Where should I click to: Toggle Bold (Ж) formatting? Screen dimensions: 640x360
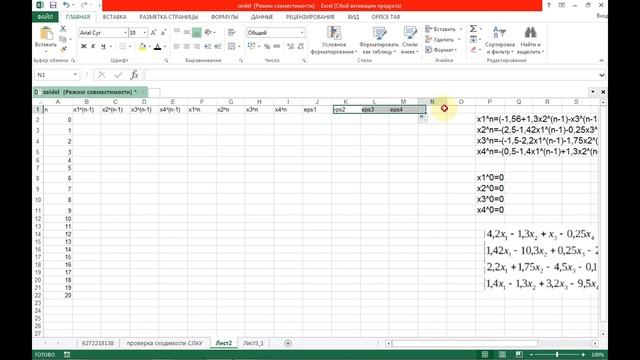(x=84, y=47)
